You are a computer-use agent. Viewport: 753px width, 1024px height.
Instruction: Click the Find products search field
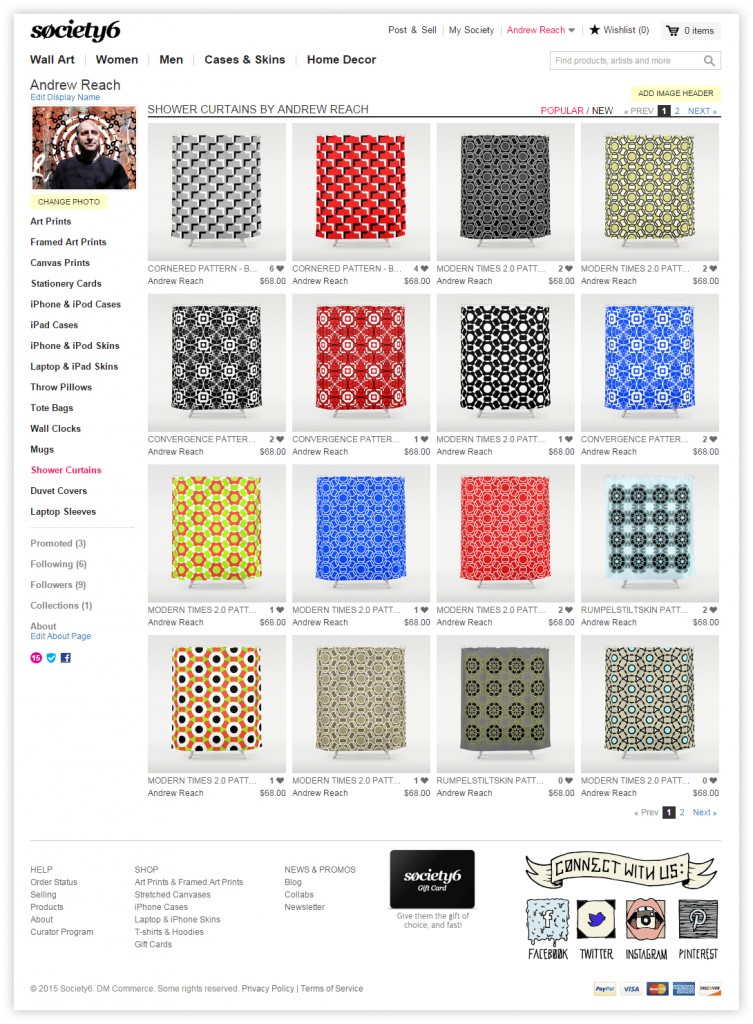coord(626,61)
